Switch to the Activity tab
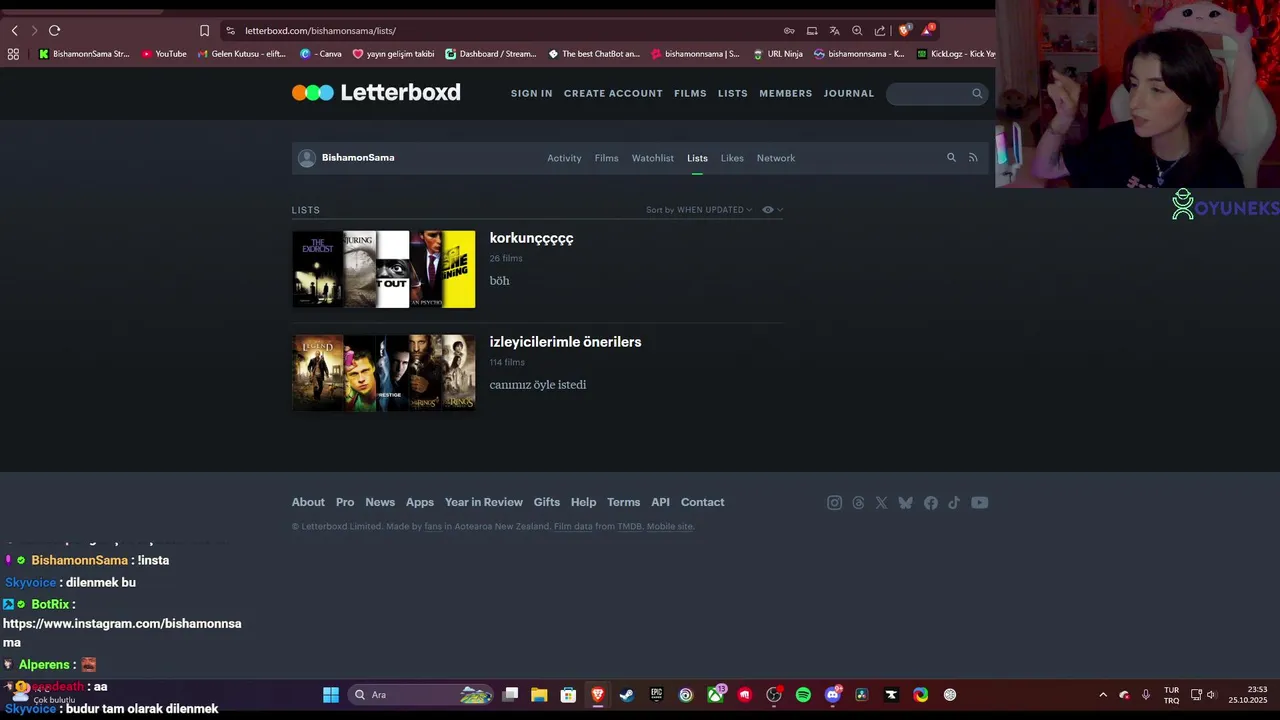The width and height of the screenshot is (1280, 720). click(x=564, y=158)
